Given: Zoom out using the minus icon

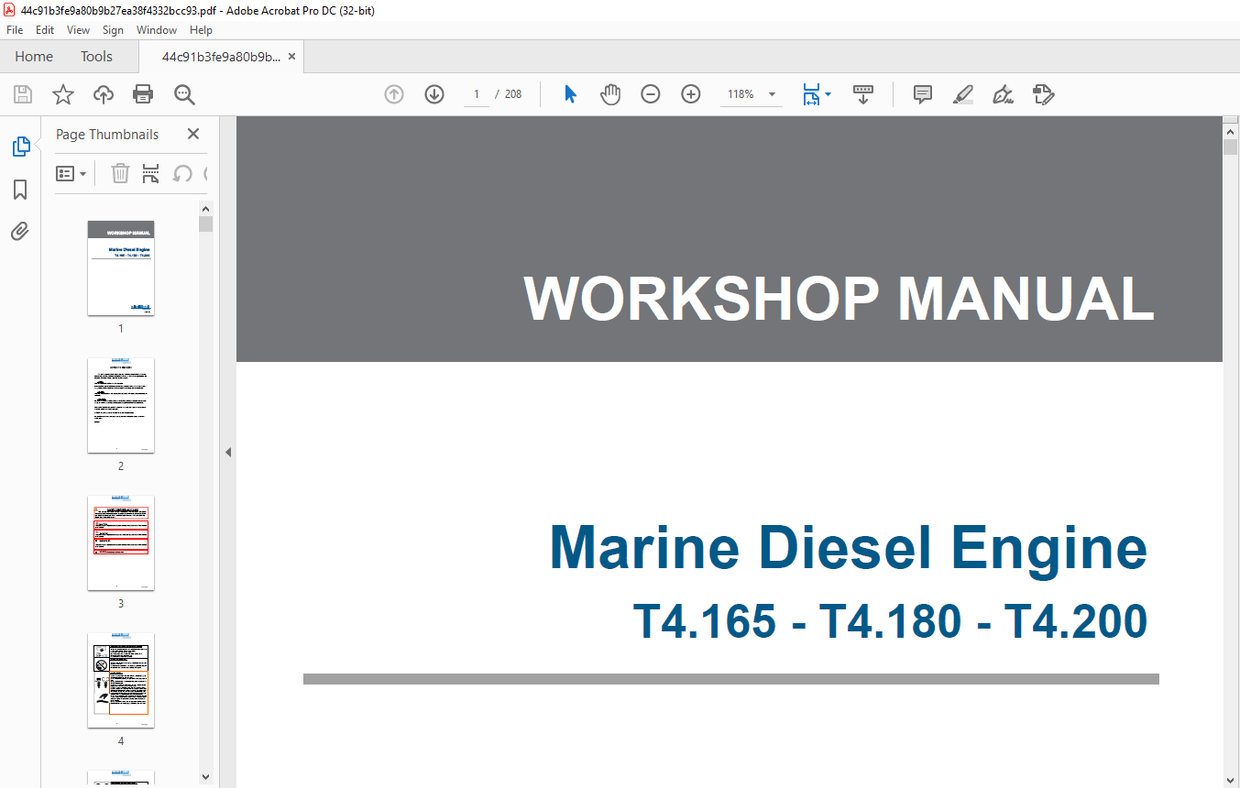Looking at the screenshot, I should (650, 94).
